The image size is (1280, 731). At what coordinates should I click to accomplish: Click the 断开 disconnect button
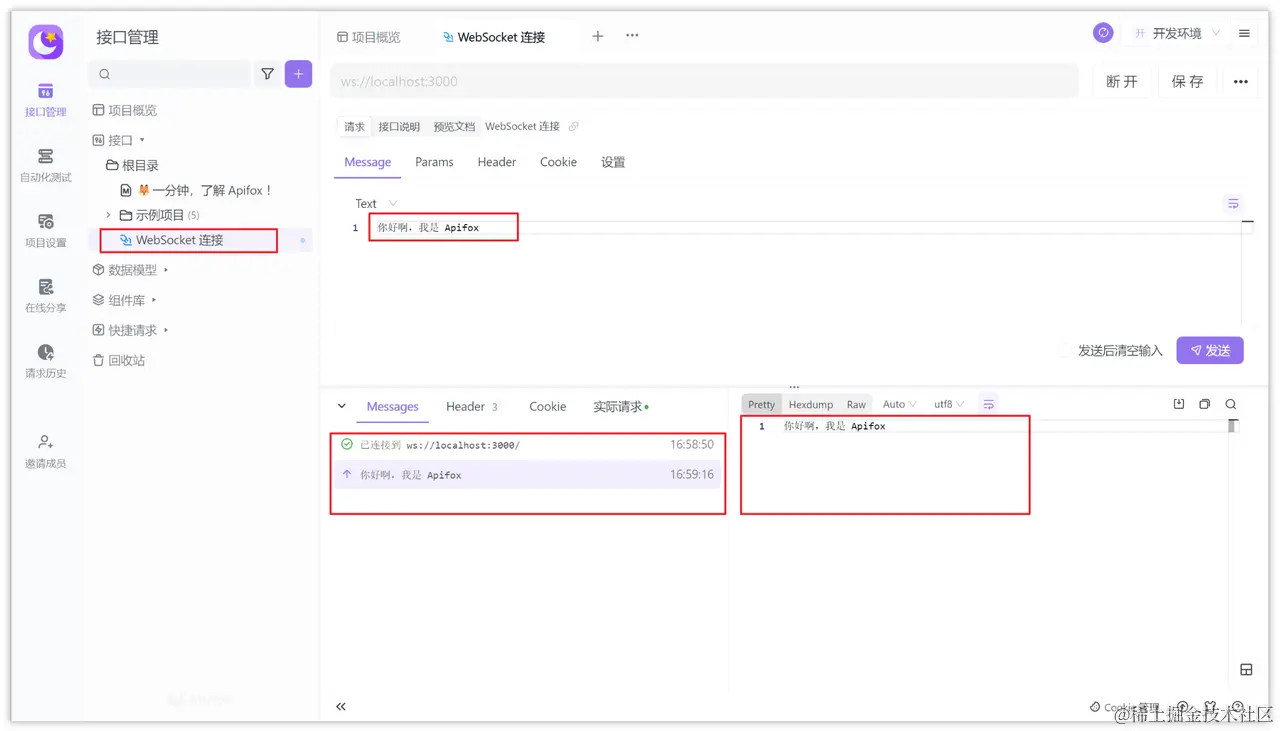pos(1122,81)
